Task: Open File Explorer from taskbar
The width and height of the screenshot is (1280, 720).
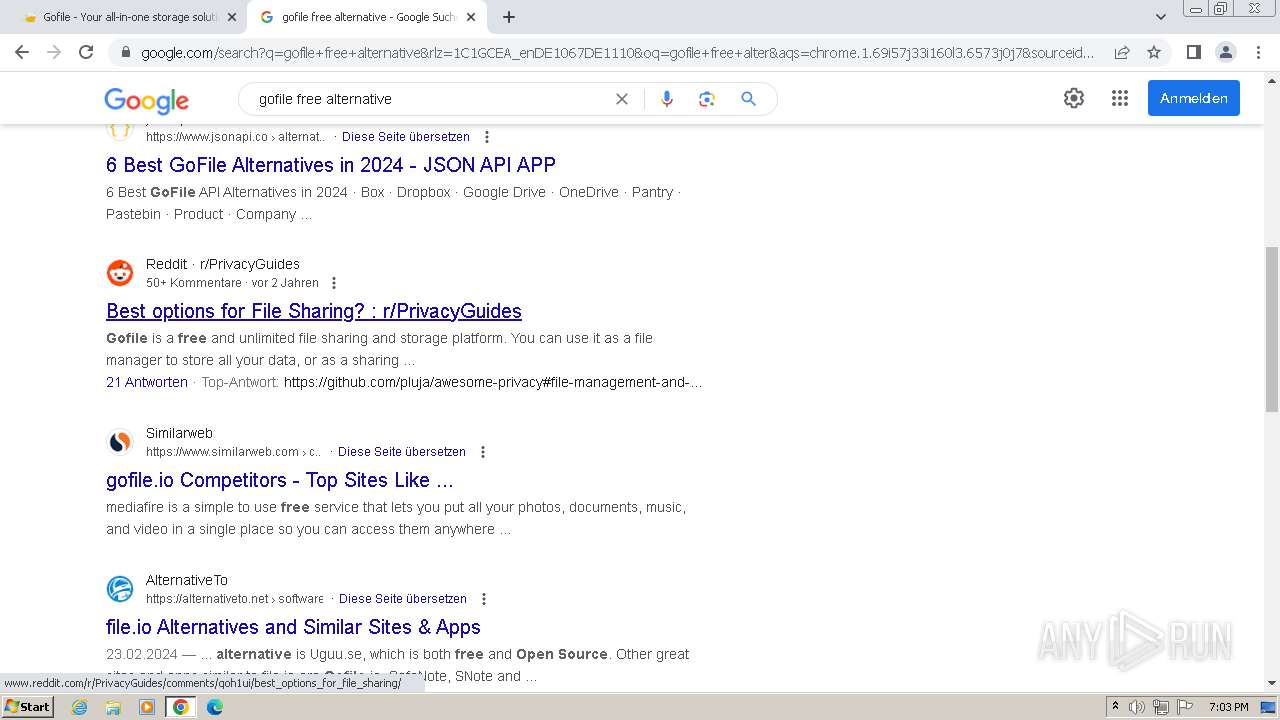Action: point(113,707)
